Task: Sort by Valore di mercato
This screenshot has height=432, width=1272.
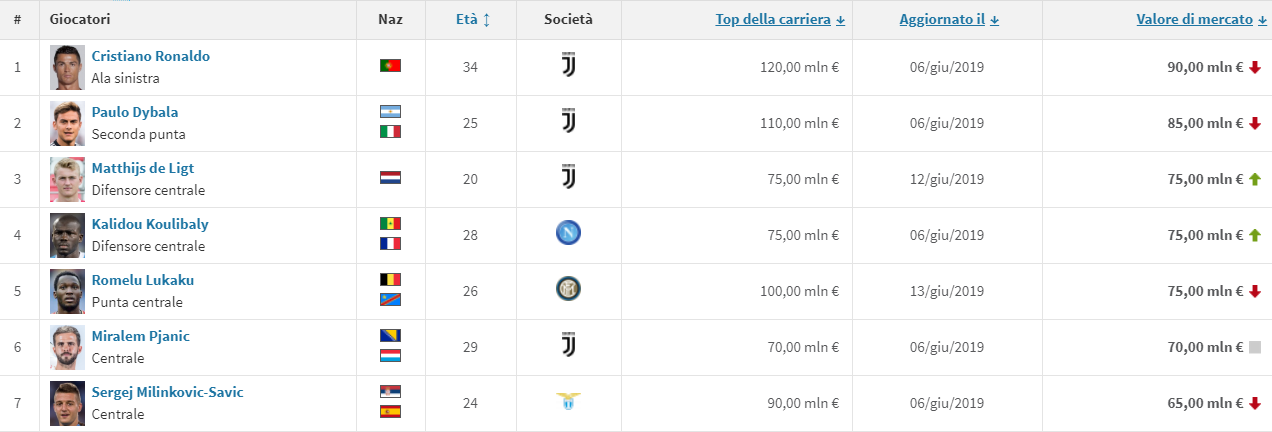Action: [1194, 19]
